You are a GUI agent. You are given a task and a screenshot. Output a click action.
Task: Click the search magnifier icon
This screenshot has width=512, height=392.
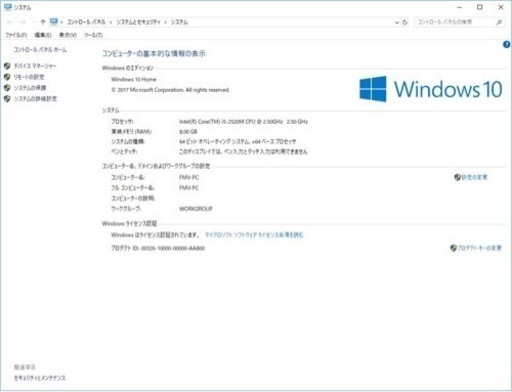(499, 22)
